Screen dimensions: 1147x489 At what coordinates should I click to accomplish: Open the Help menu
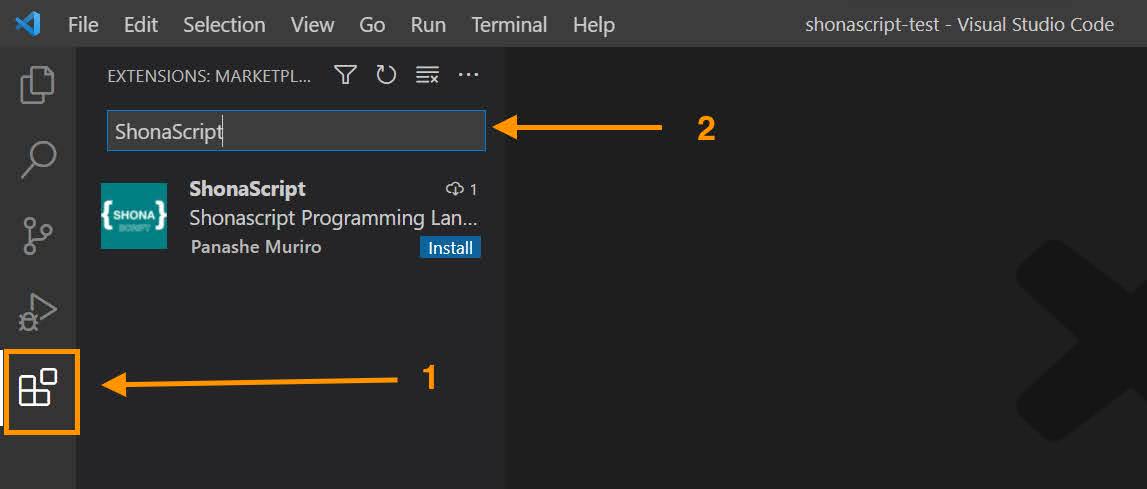pyautogui.click(x=593, y=25)
